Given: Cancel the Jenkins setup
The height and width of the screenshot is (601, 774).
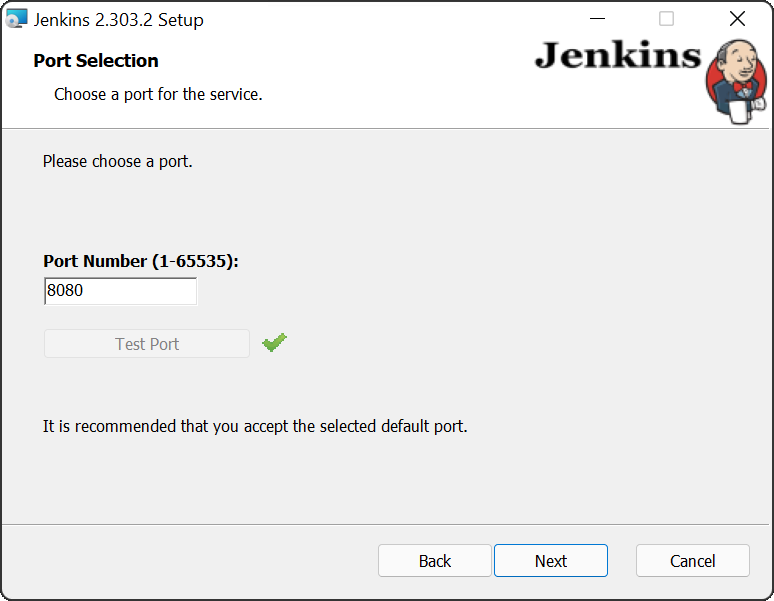Looking at the screenshot, I should coord(693,561).
